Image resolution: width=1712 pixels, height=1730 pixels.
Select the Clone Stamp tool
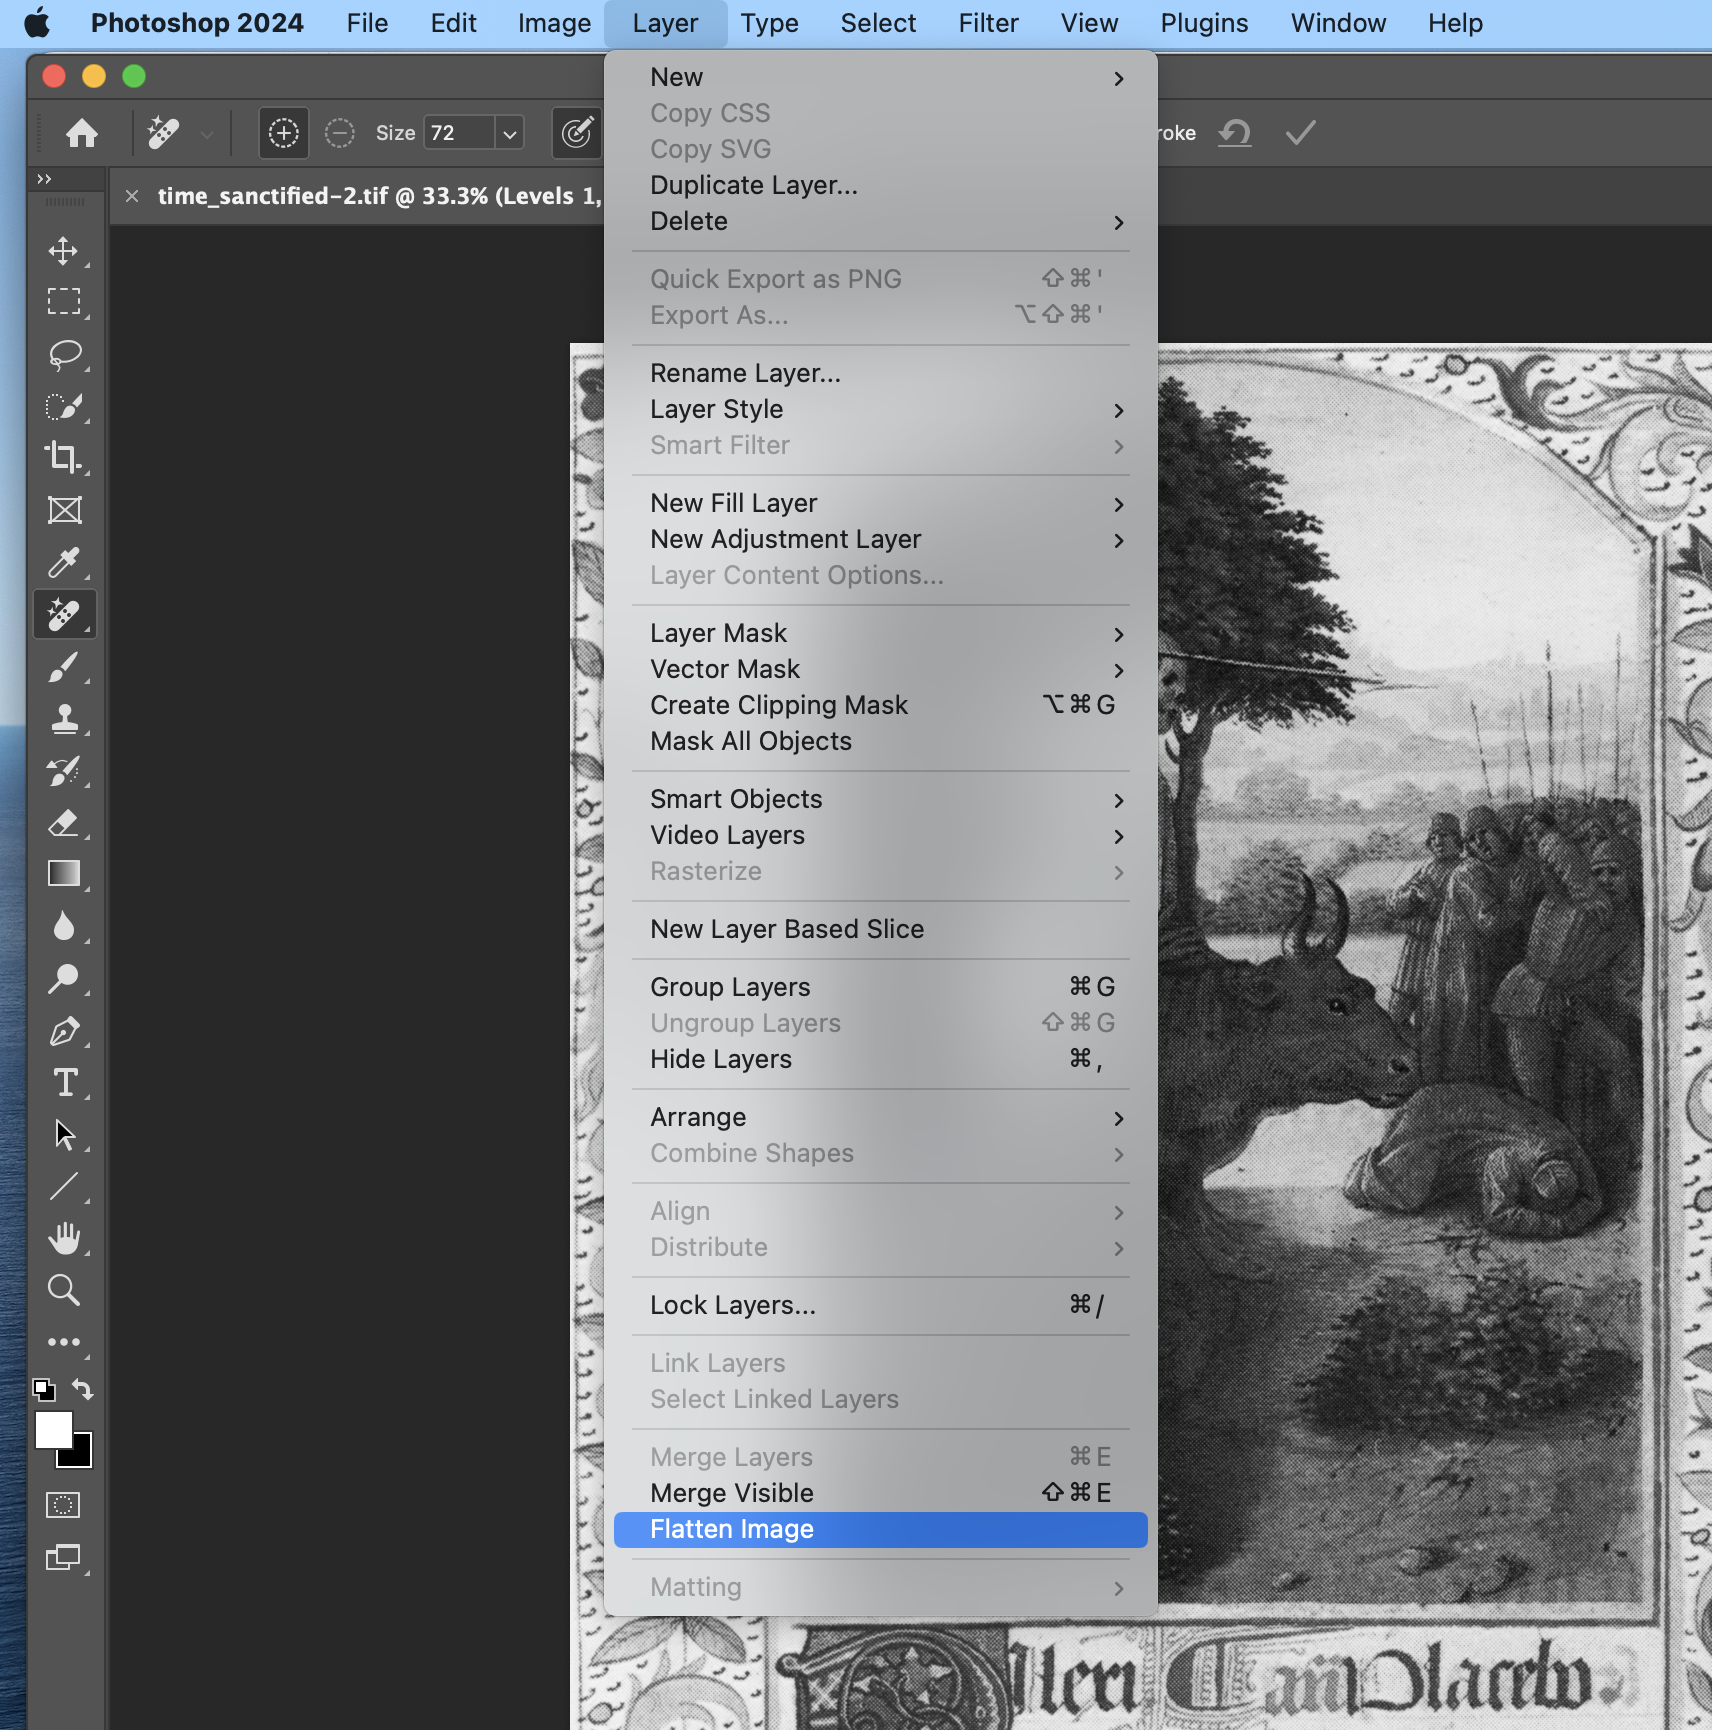(64, 719)
